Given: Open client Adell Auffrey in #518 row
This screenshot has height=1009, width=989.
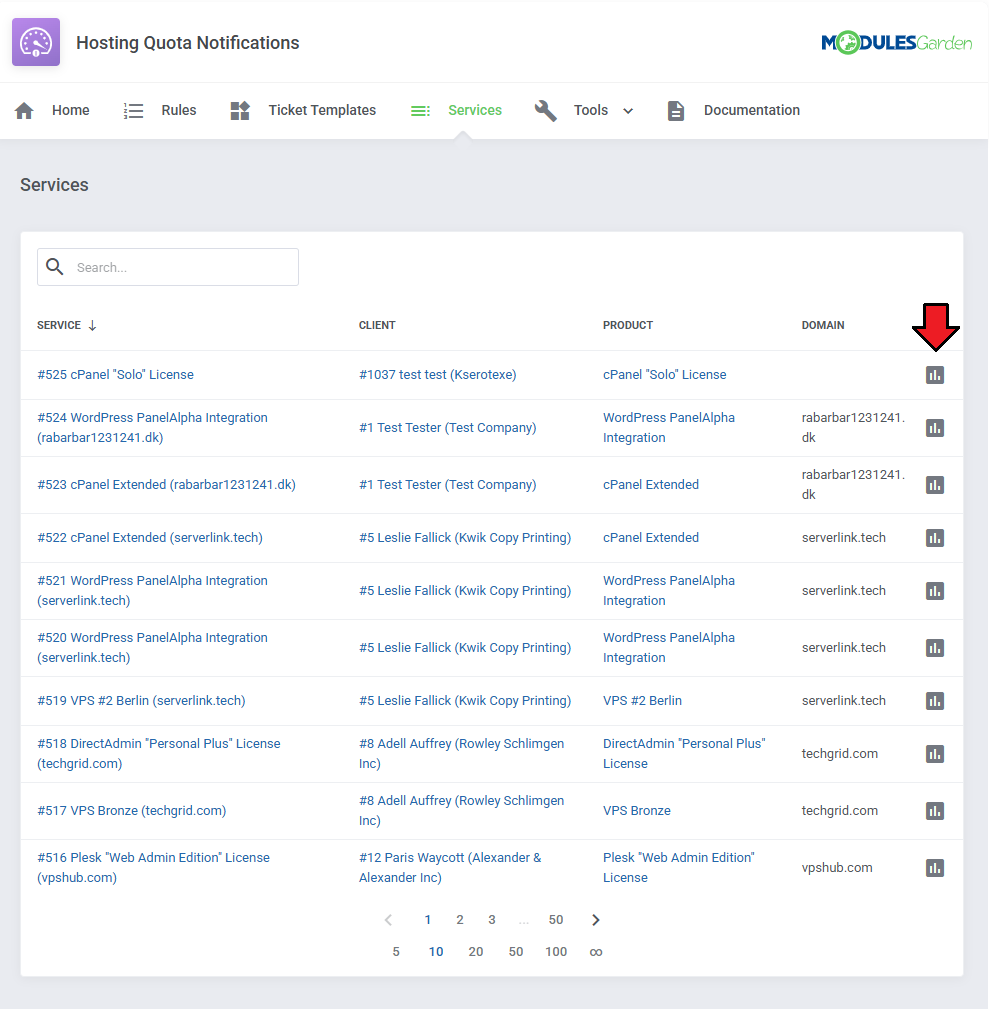Looking at the screenshot, I should (x=461, y=754).
